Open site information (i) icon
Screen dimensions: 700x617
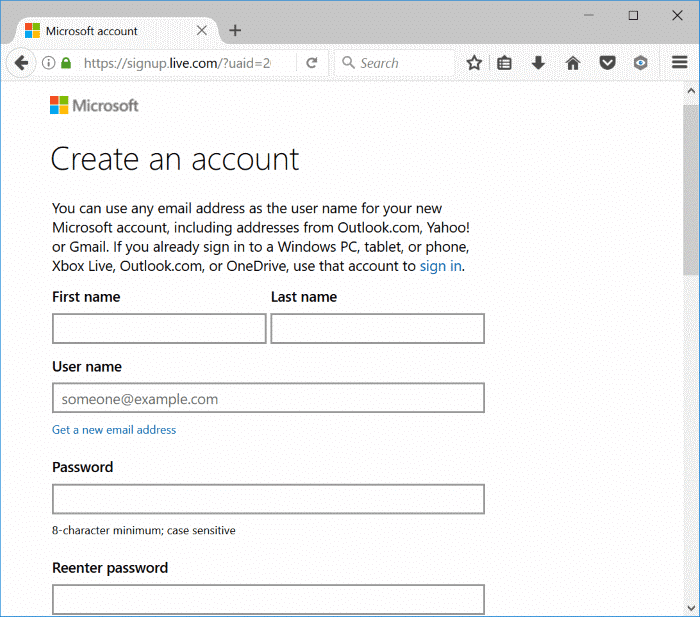(x=48, y=63)
